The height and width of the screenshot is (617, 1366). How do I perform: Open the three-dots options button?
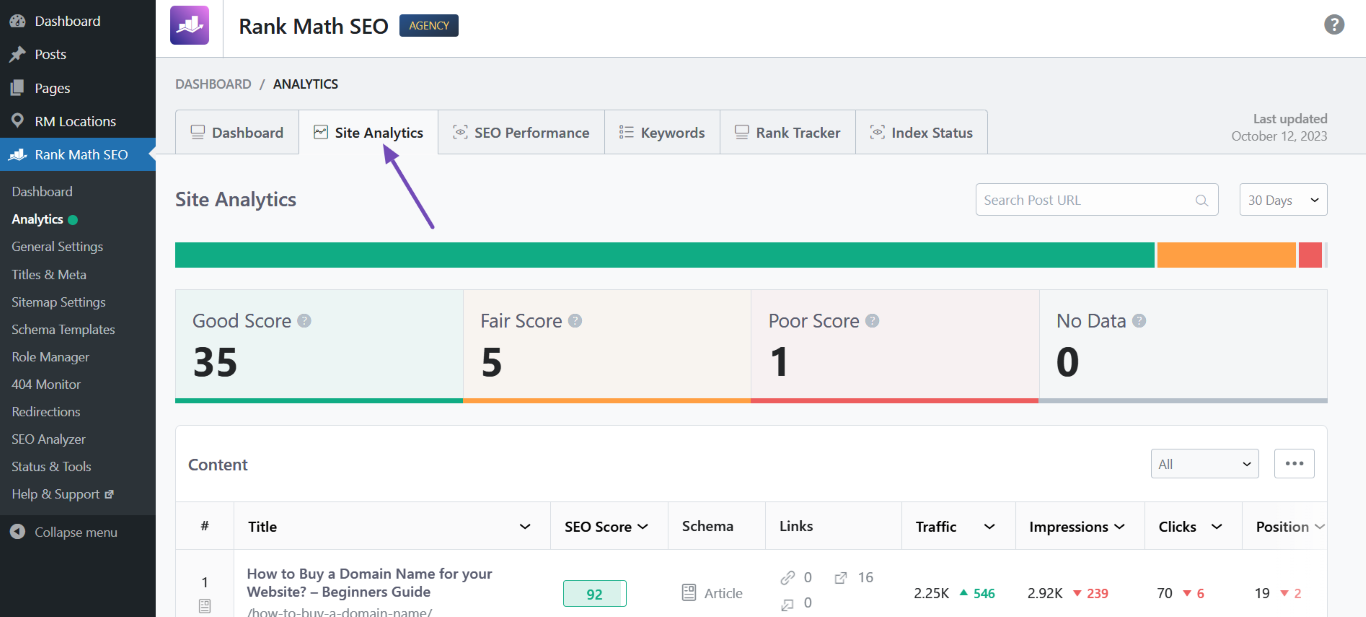coord(1294,464)
